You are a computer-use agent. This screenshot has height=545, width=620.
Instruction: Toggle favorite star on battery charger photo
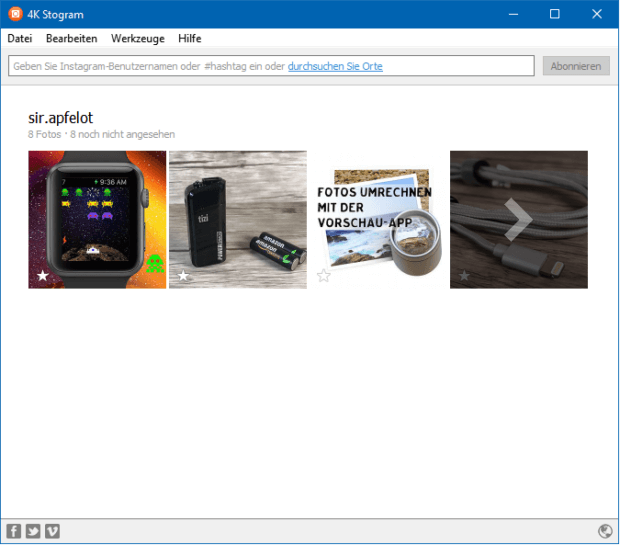click(183, 276)
